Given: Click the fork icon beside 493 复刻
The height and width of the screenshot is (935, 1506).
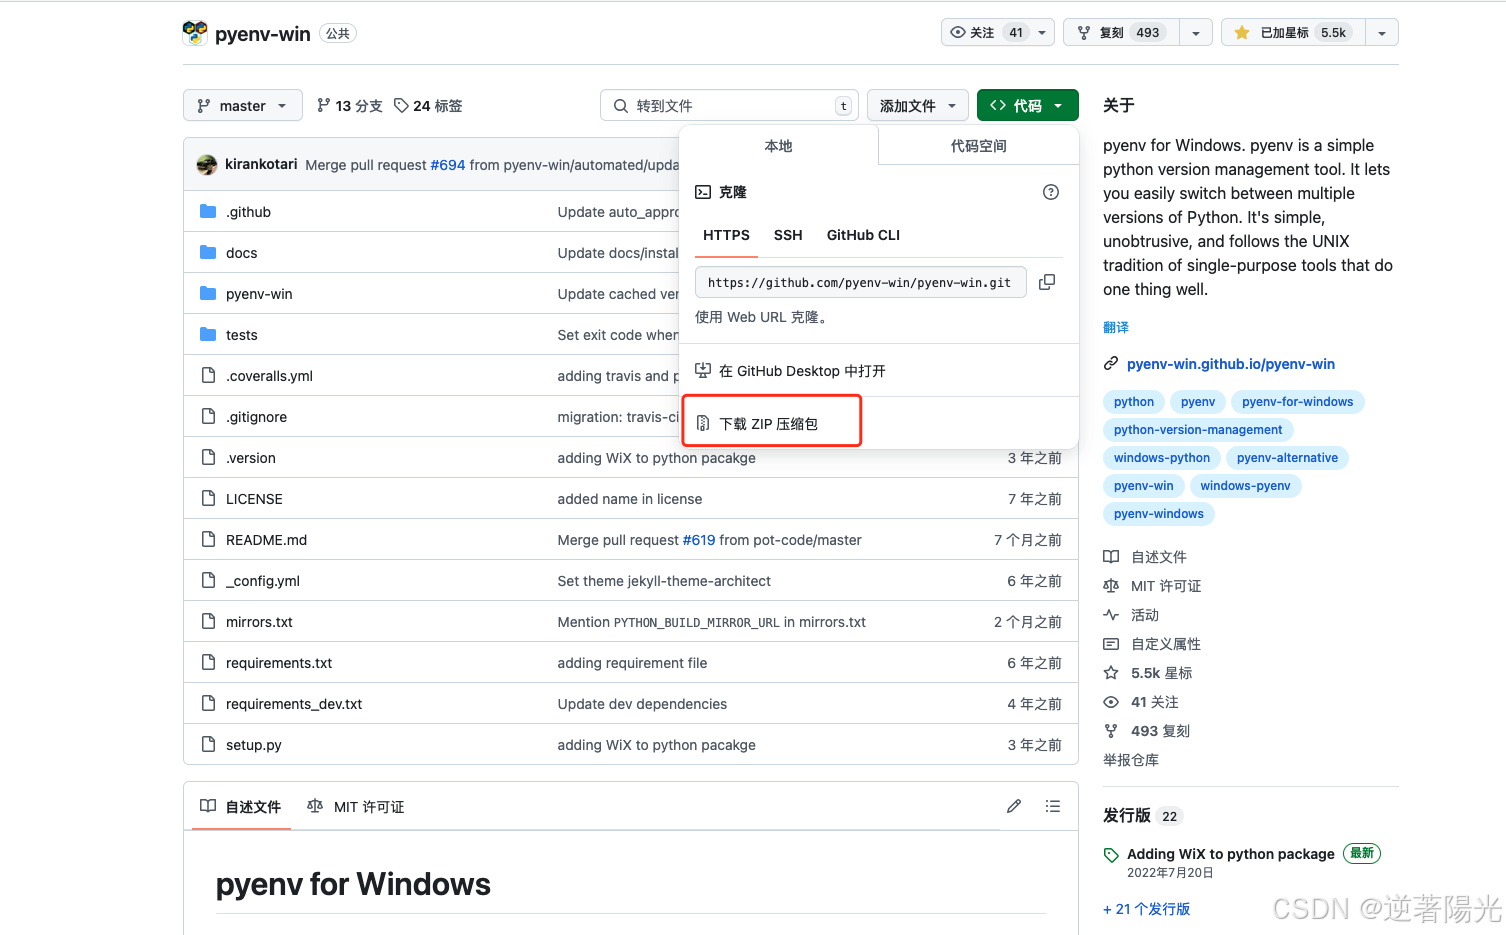Looking at the screenshot, I should click(x=1111, y=731).
